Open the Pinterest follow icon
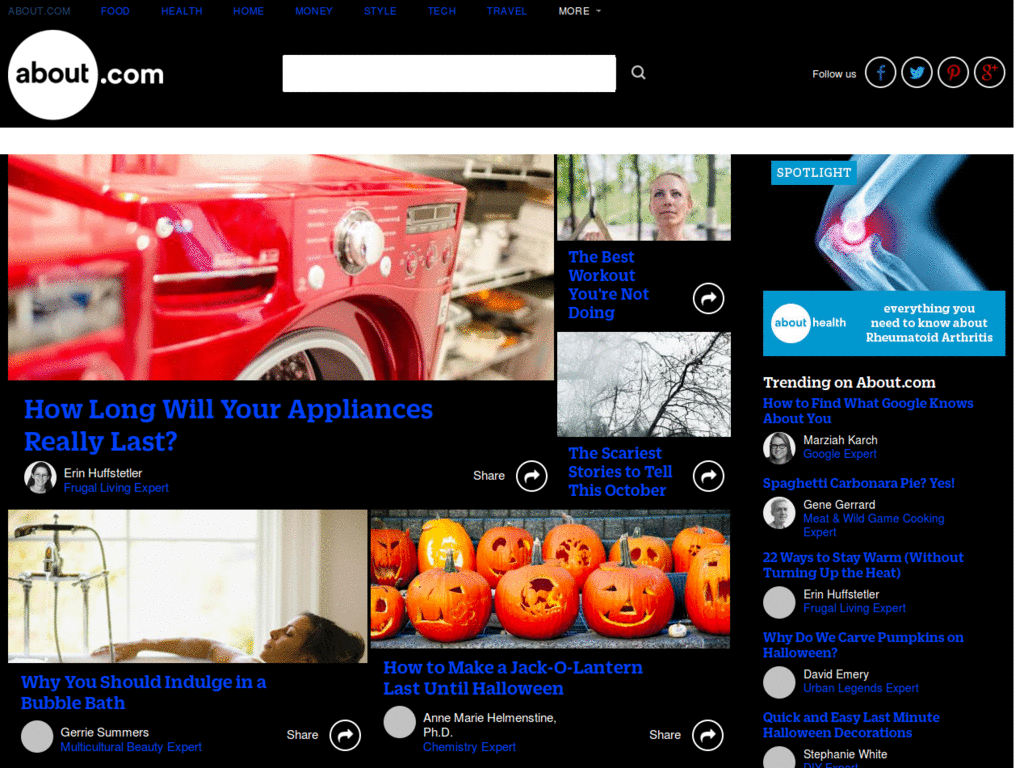This screenshot has width=1024, height=768. point(953,72)
